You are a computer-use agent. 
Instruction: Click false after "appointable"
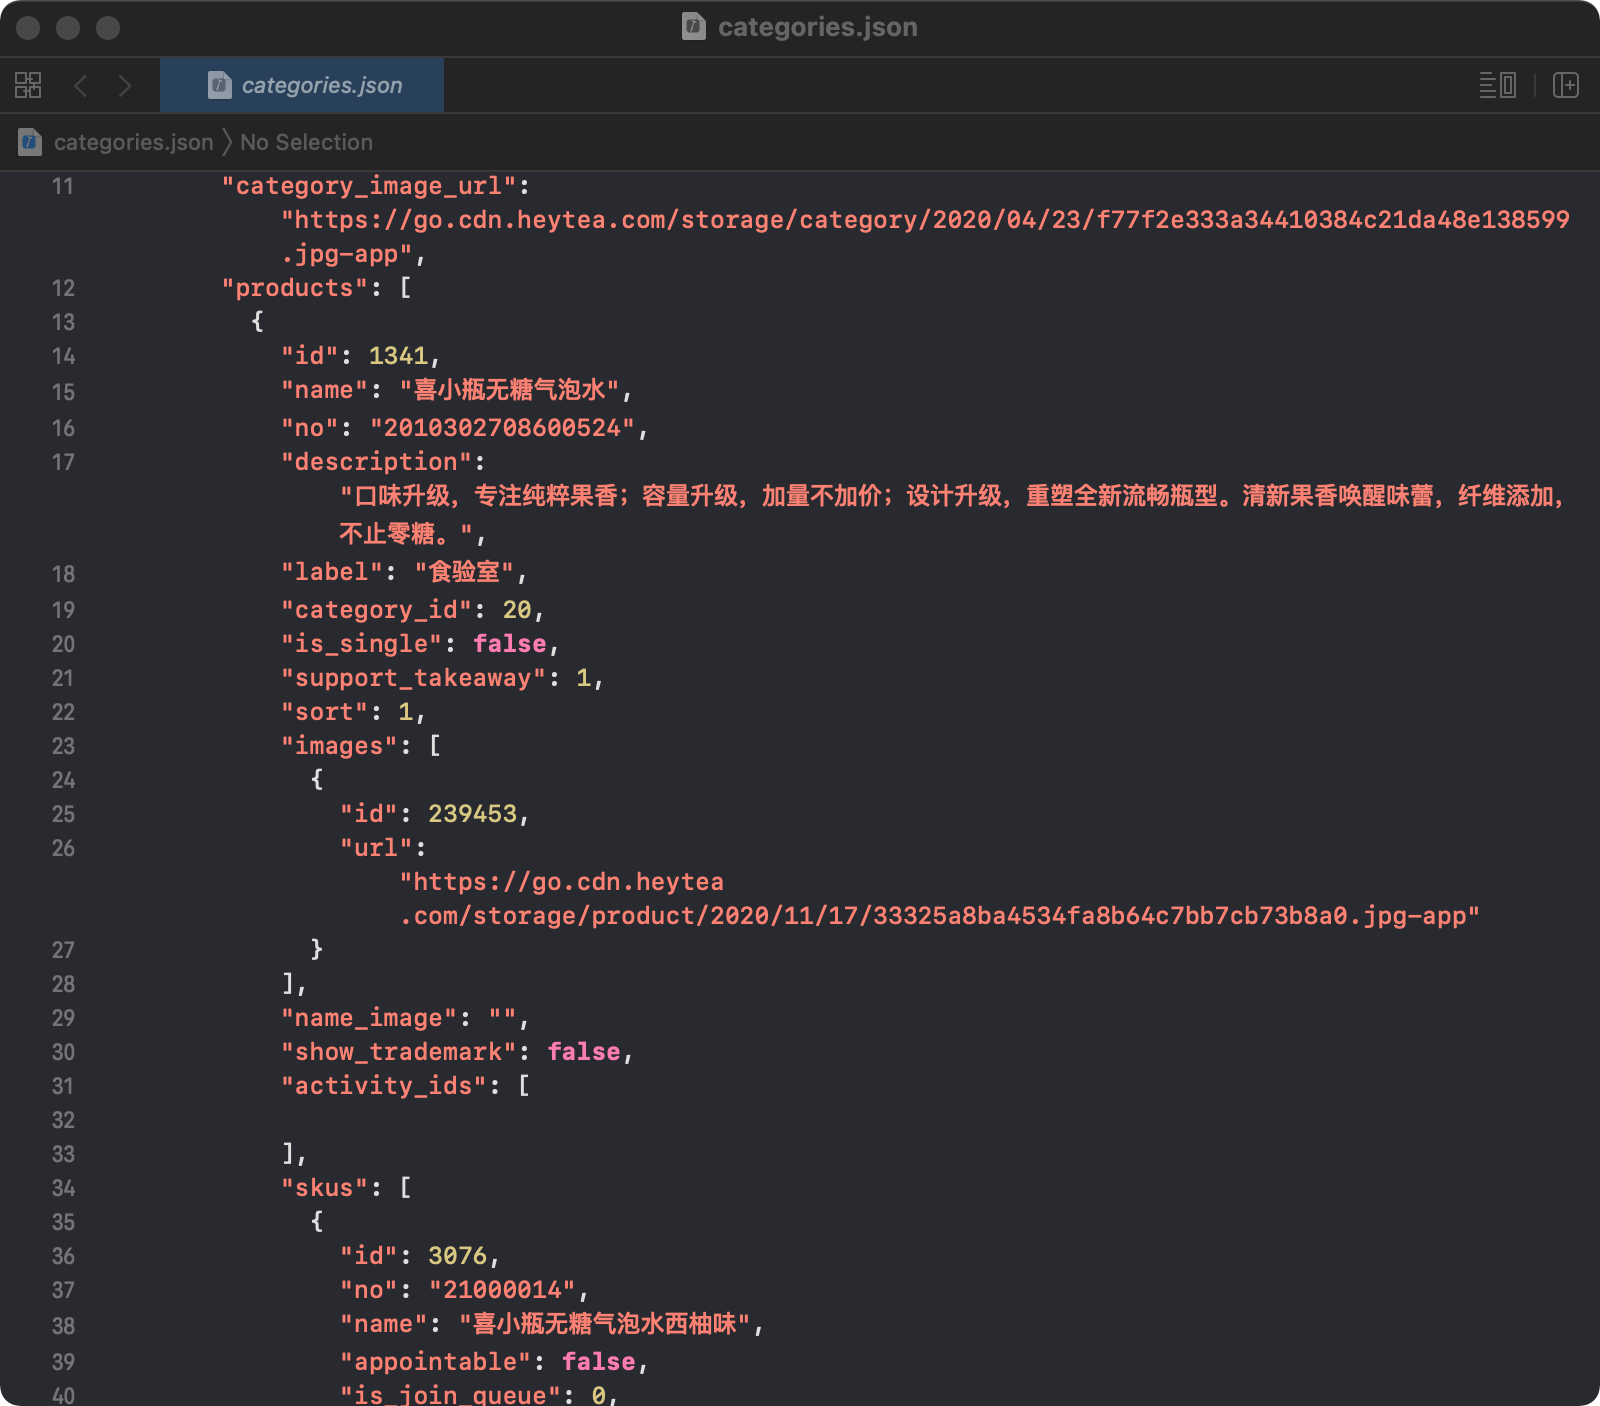pyautogui.click(x=599, y=1362)
